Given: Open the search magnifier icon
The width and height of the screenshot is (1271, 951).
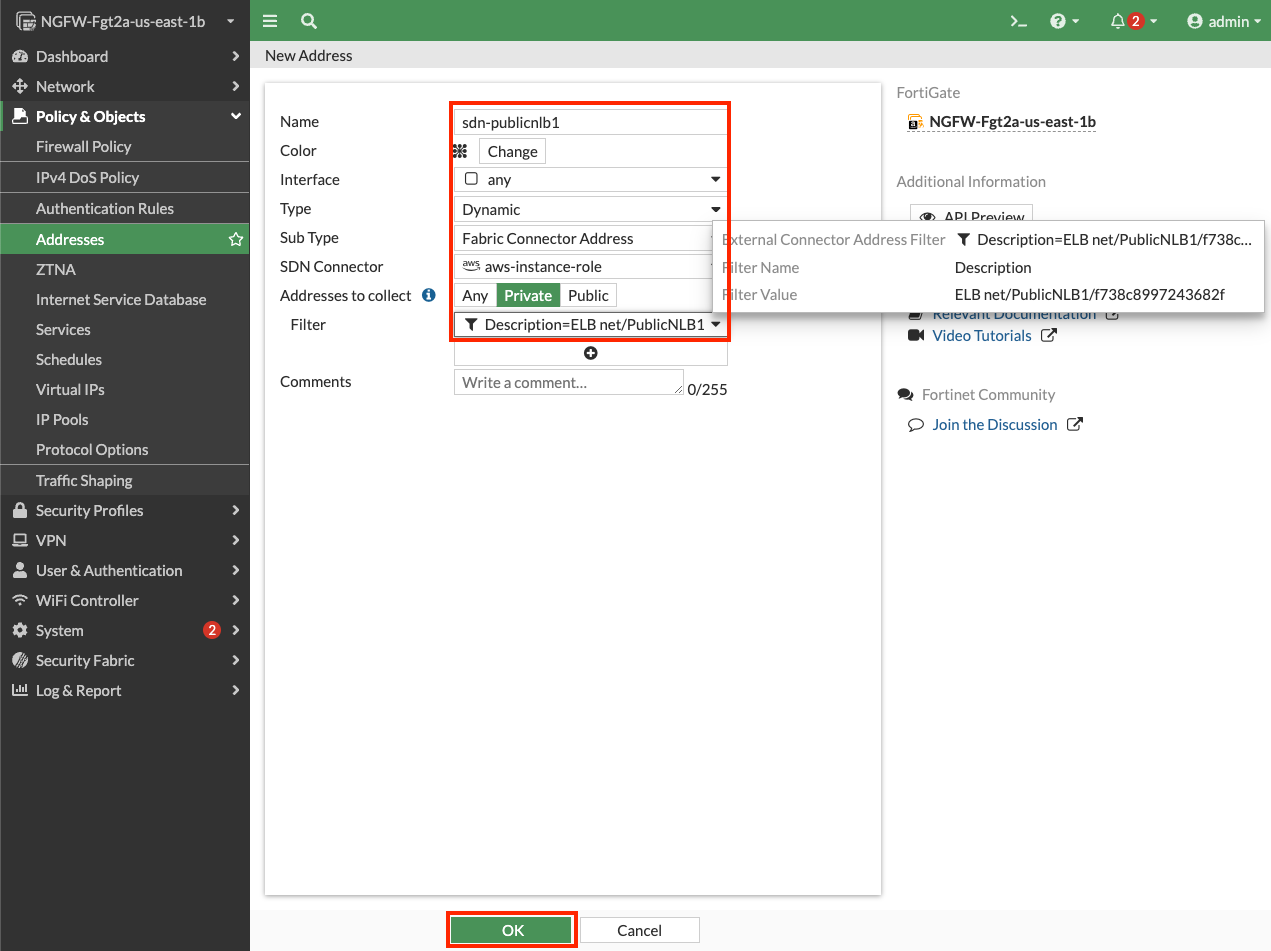Looking at the screenshot, I should (x=309, y=21).
